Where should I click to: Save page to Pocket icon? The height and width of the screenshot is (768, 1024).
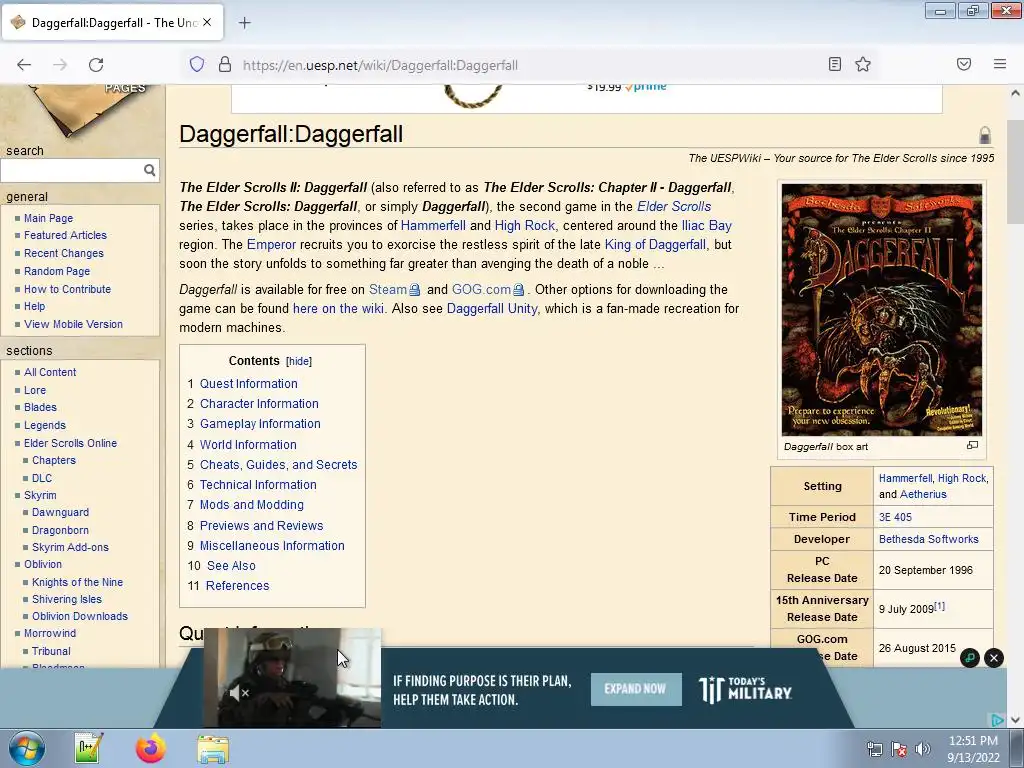964,64
